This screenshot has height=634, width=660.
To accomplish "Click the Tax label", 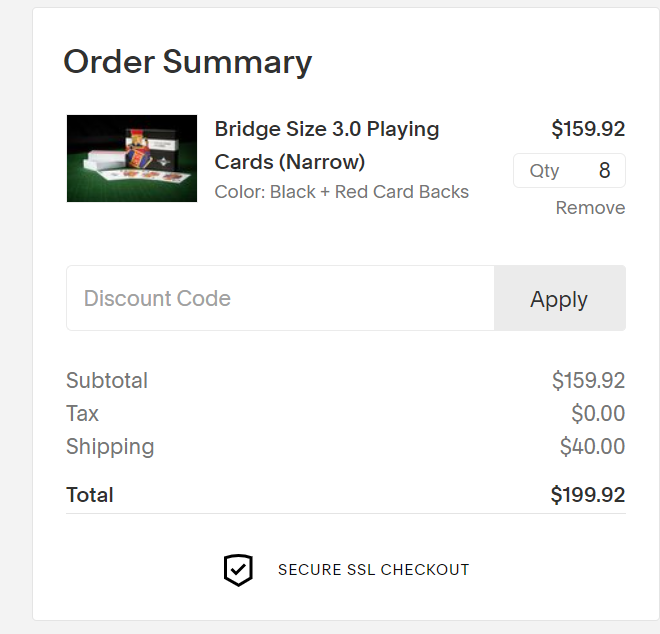I will pos(82,414).
